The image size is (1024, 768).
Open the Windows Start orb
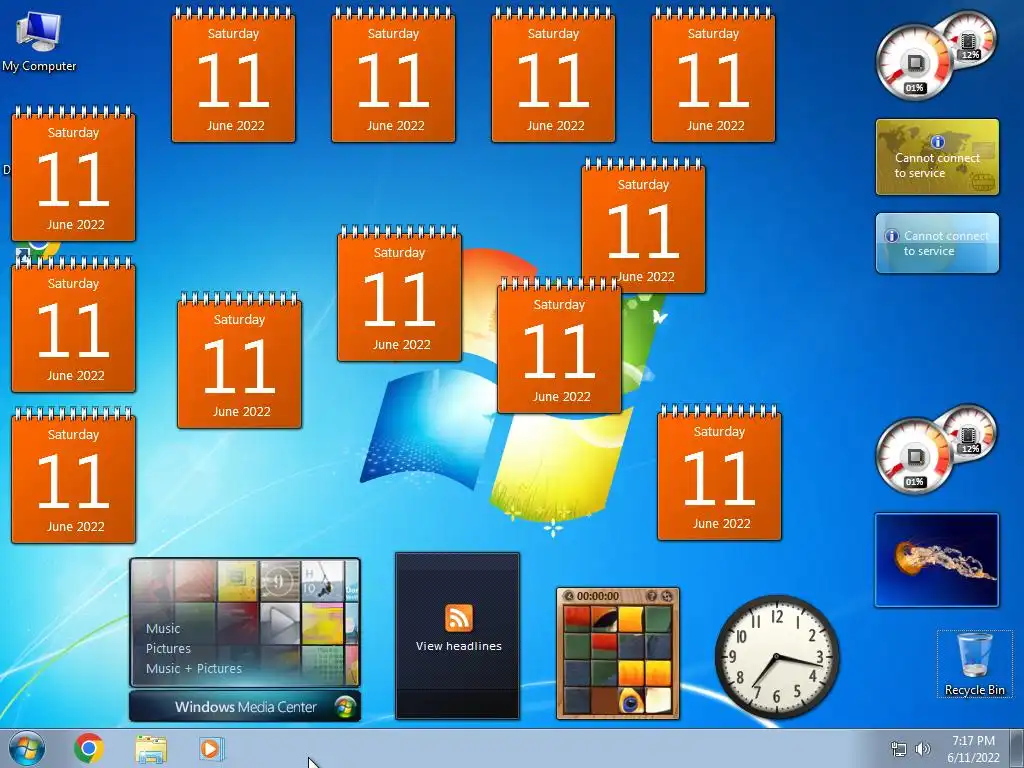click(27, 748)
